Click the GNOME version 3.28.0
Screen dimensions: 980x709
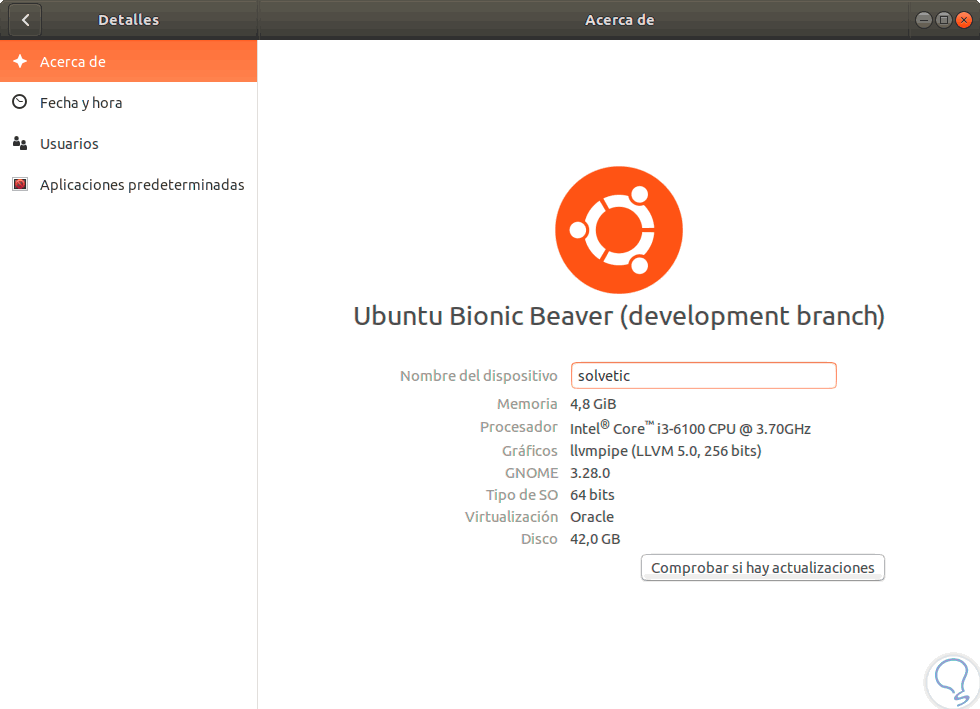pyautogui.click(x=590, y=473)
